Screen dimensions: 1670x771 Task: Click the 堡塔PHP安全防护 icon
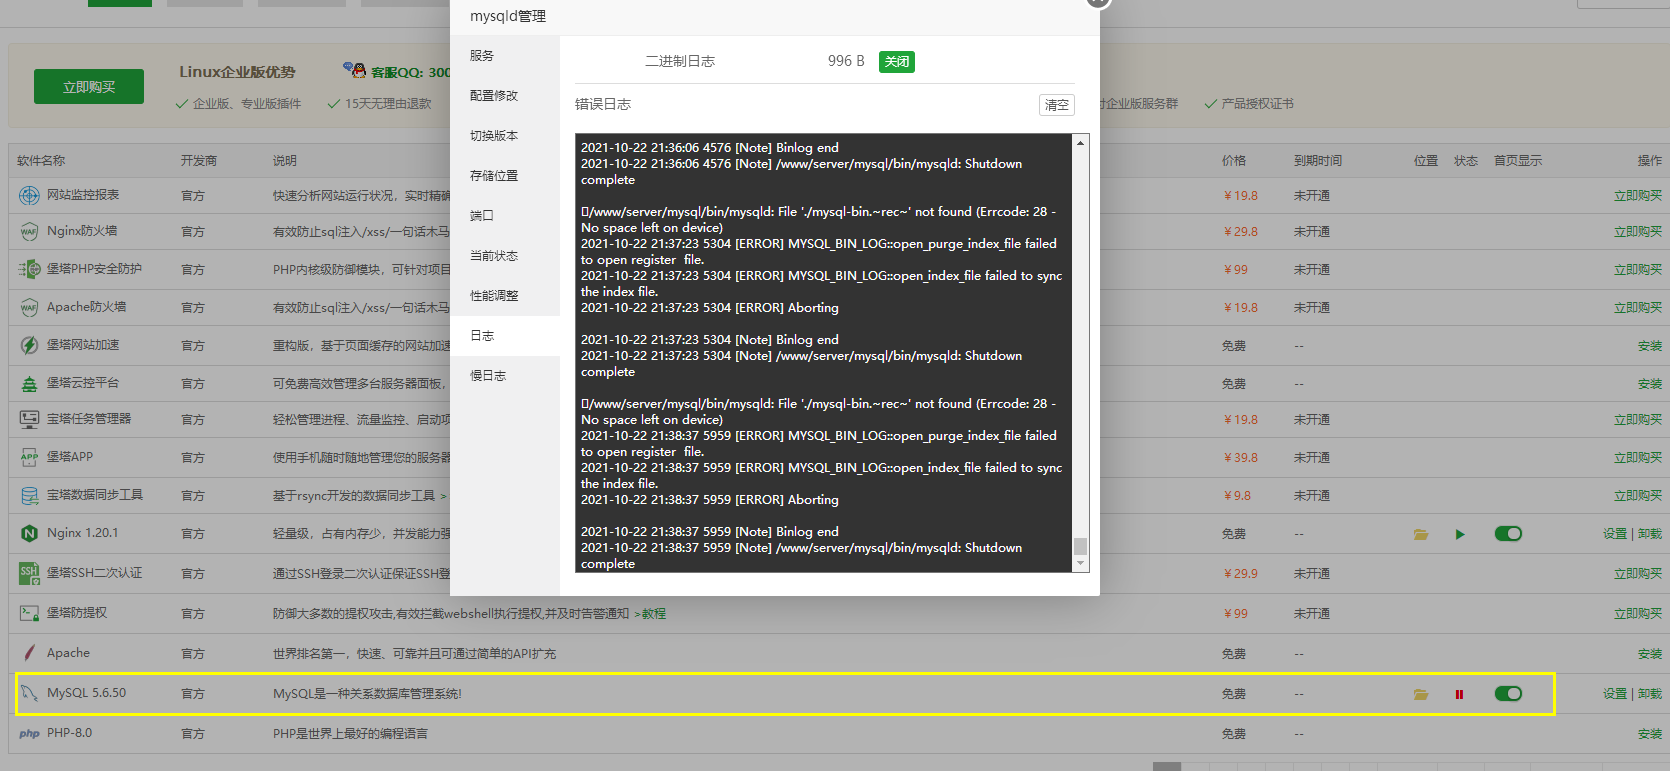click(29, 269)
